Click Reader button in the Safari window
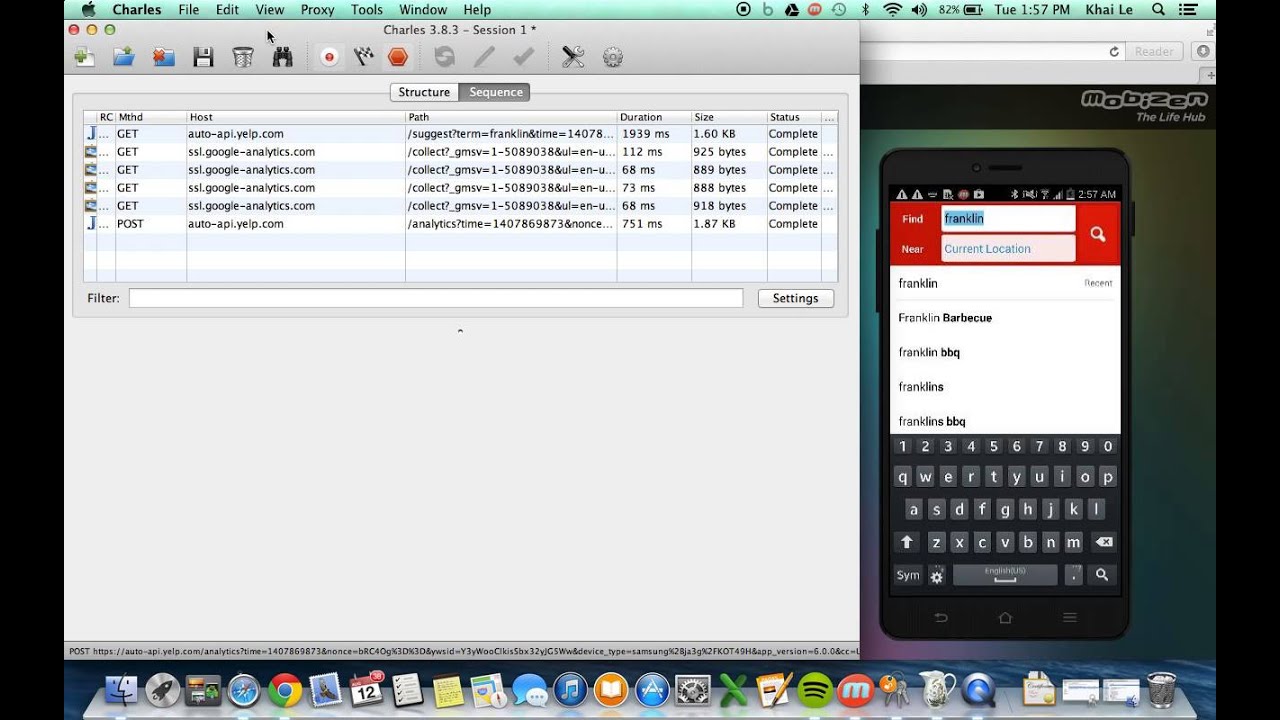This screenshot has height=720, width=1280. coord(1154,51)
